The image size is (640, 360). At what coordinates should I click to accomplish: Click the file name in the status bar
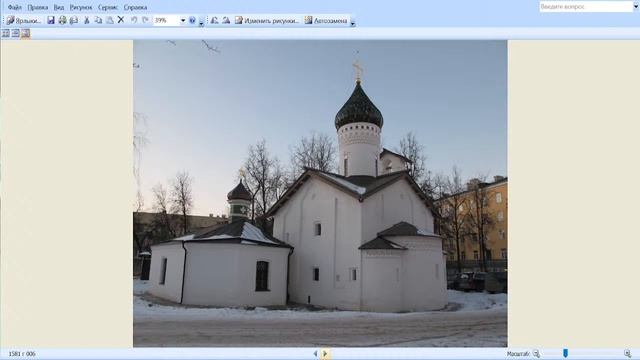point(22,354)
